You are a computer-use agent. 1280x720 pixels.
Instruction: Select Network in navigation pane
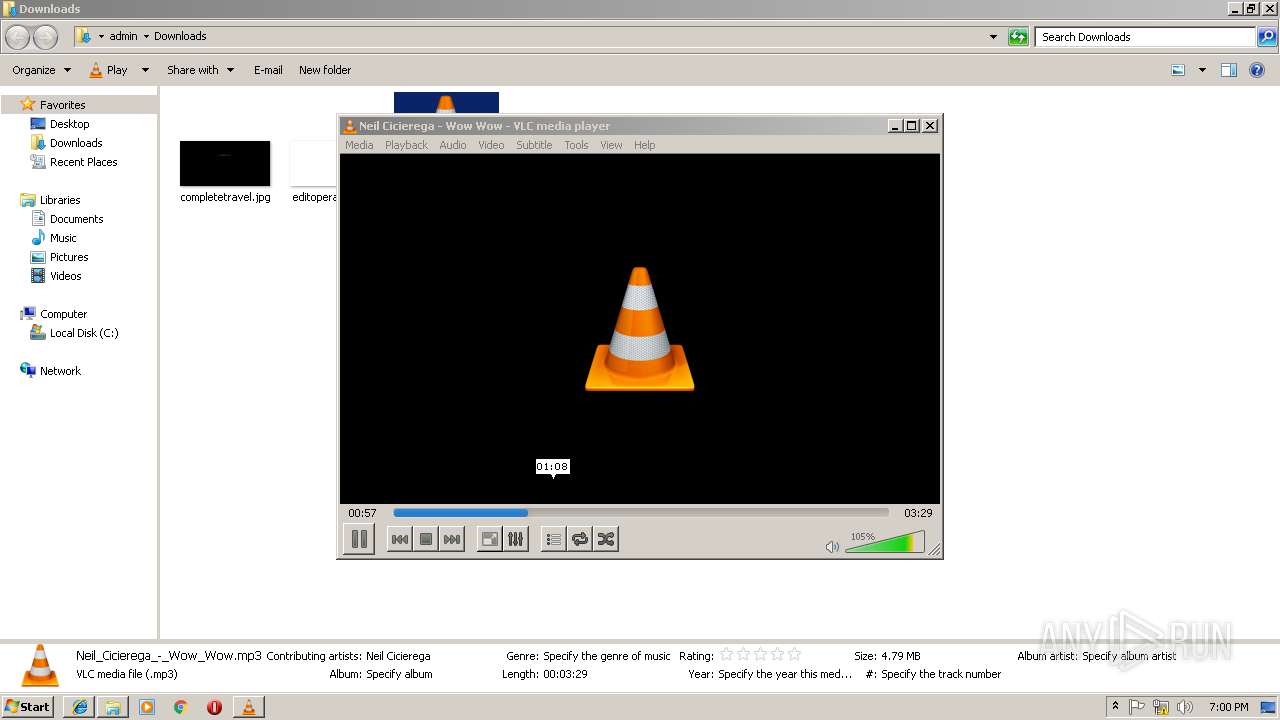click(60, 371)
